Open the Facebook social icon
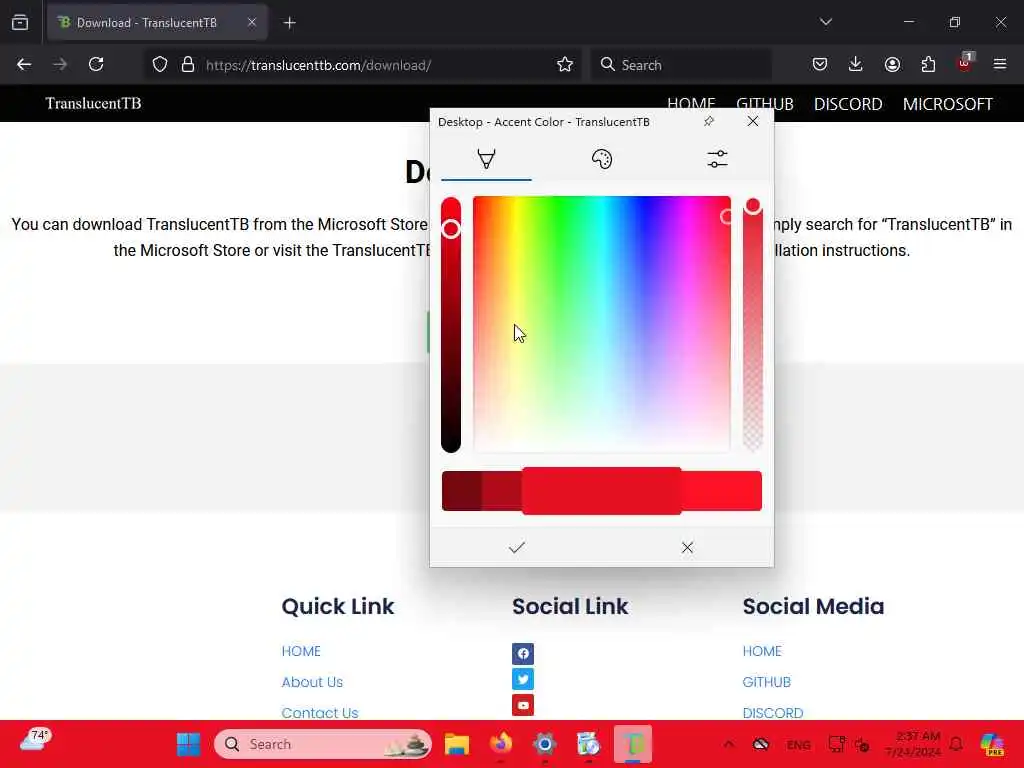The image size is (1024, 768). [523, 654]
